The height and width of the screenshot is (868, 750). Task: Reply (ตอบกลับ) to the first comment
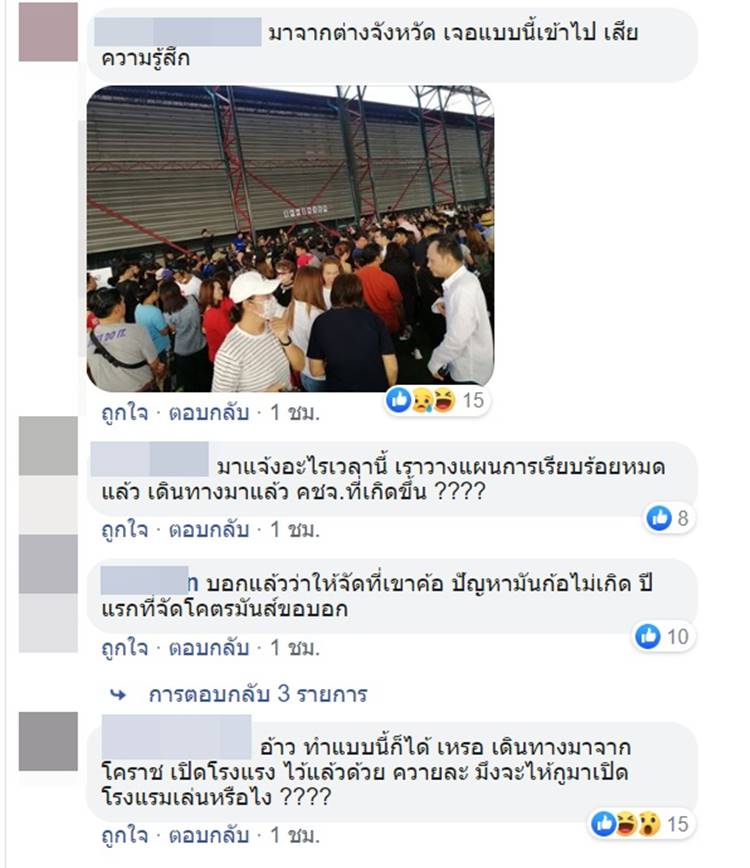pyautogui.click(x=209, y=413)
